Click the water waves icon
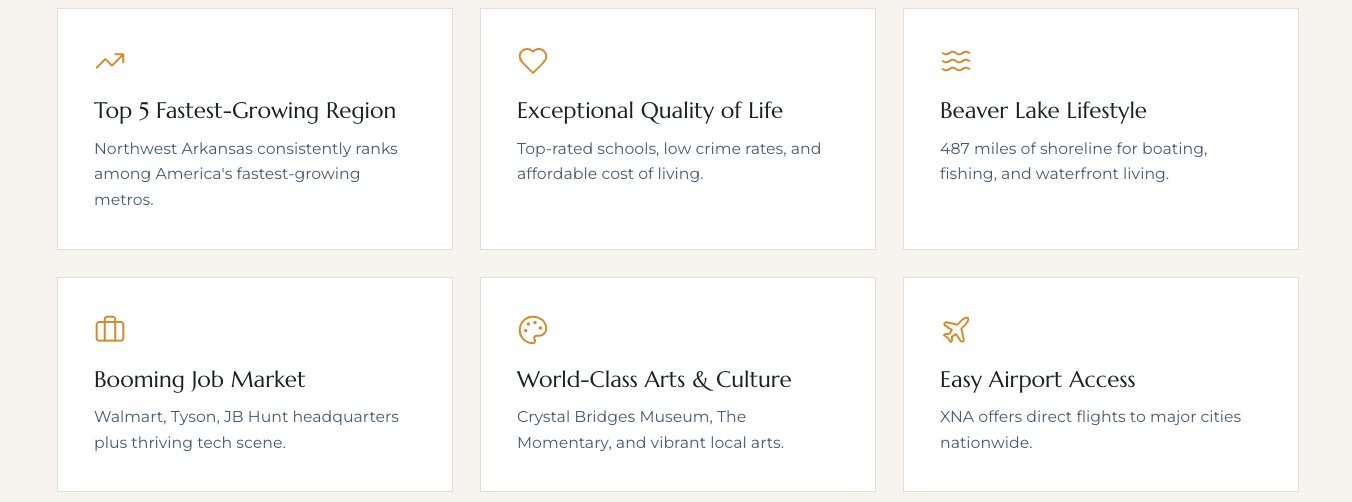1352x502 pixels. click(955, 61)
